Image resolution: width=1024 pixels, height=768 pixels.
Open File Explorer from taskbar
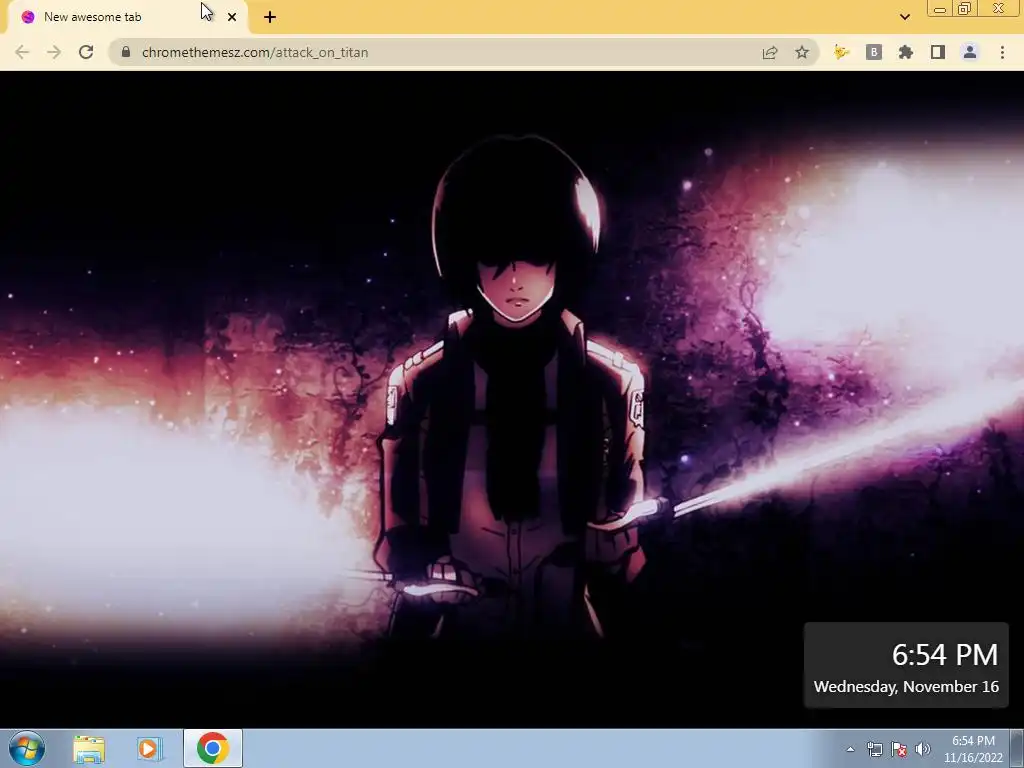(89, 749)
